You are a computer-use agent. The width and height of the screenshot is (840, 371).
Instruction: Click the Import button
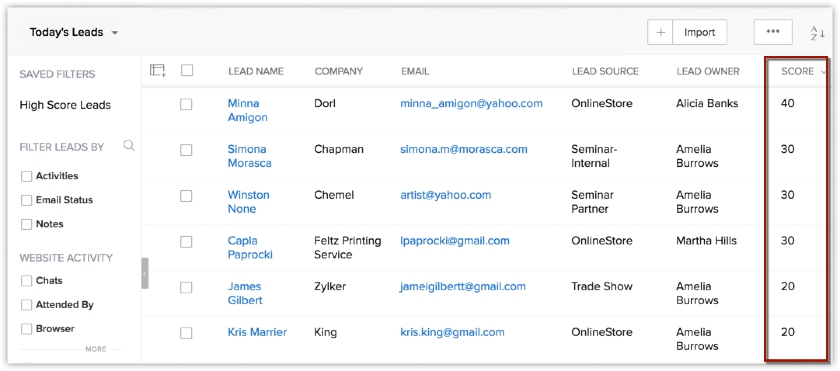[x=700, y=32]
